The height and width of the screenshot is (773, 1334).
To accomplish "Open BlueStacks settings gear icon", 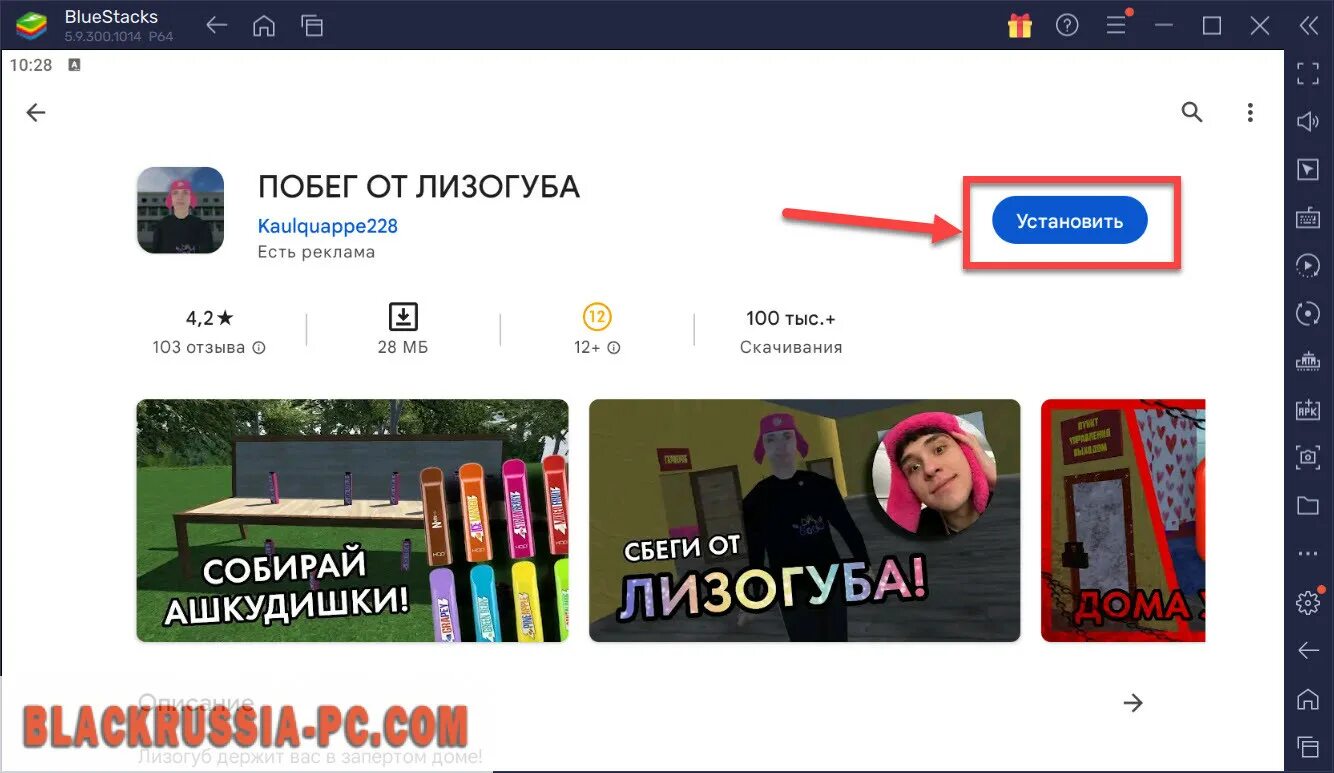I will 1308,602.
